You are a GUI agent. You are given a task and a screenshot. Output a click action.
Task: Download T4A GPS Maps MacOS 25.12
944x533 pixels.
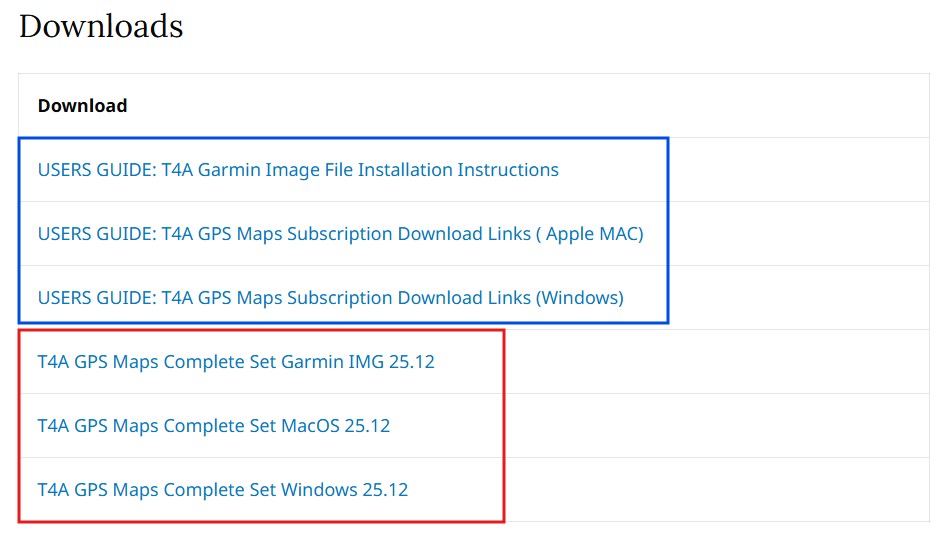click(214, 426)
